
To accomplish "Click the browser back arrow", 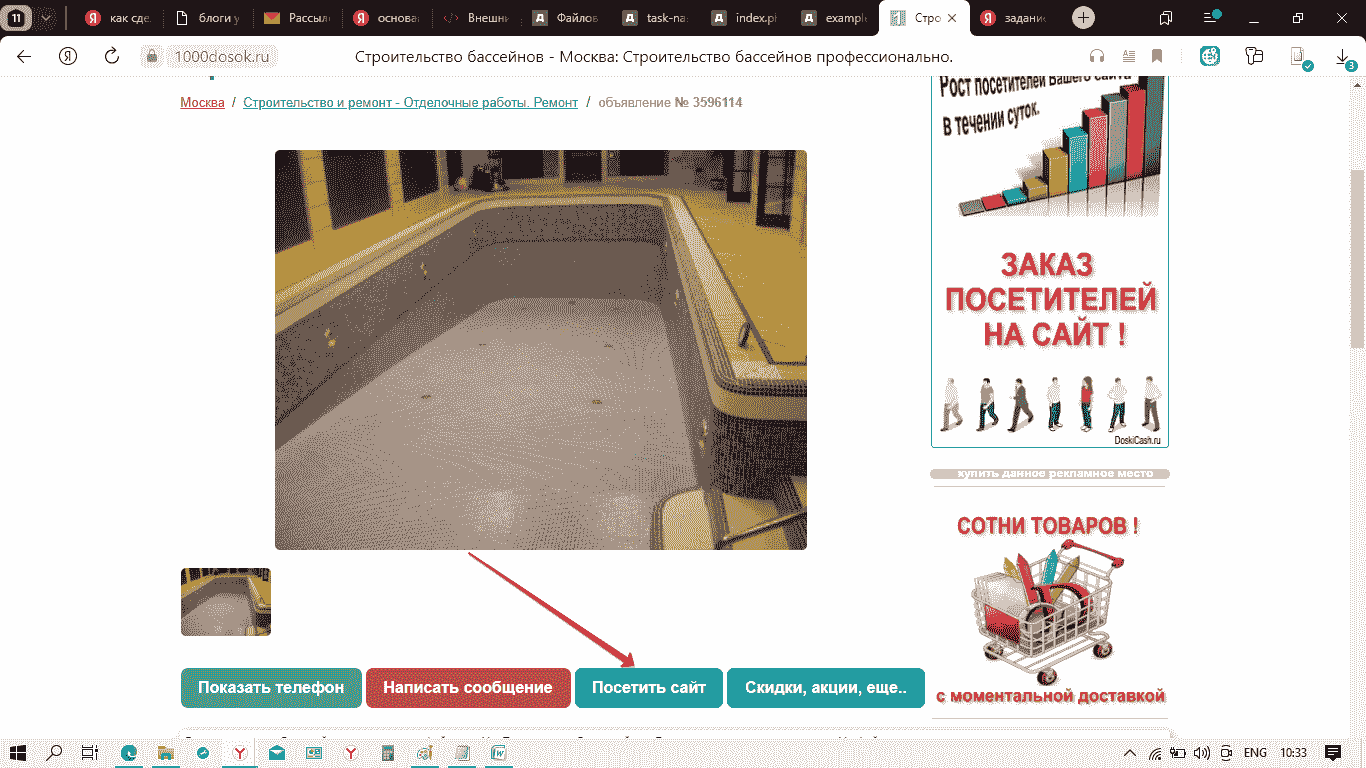I will tap(24, 56).
